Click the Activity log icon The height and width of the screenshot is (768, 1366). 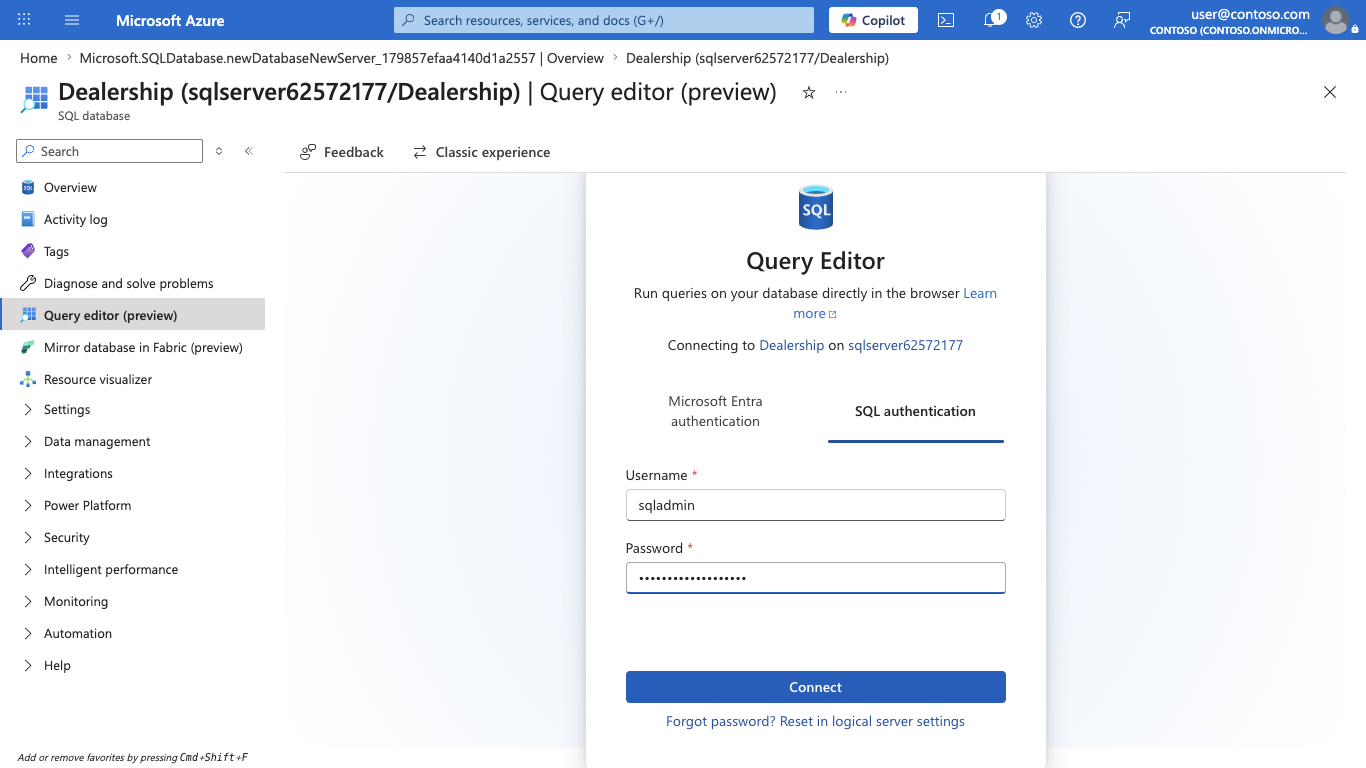pos(28,219)
